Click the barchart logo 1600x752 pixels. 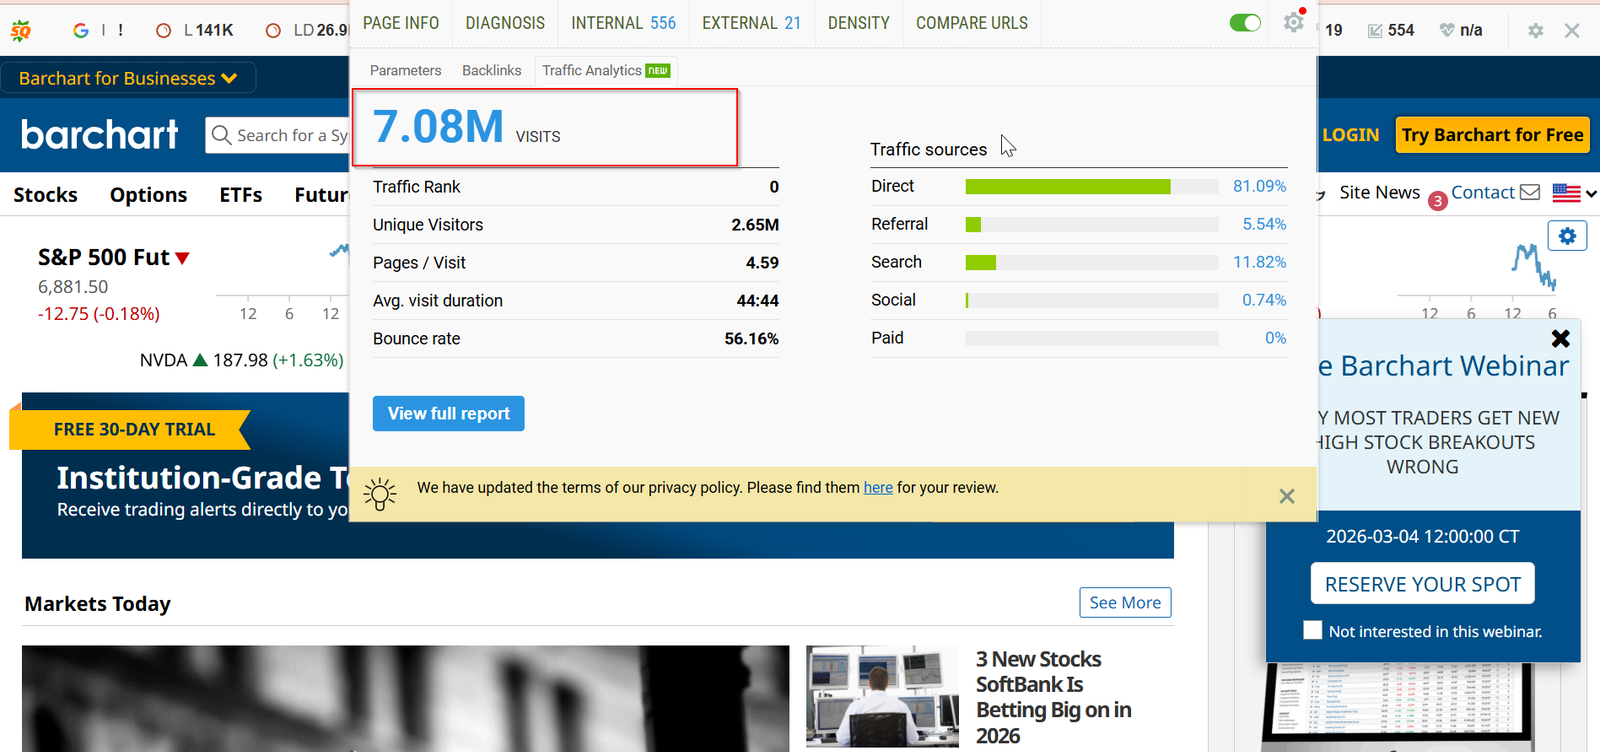click(100, 134)
